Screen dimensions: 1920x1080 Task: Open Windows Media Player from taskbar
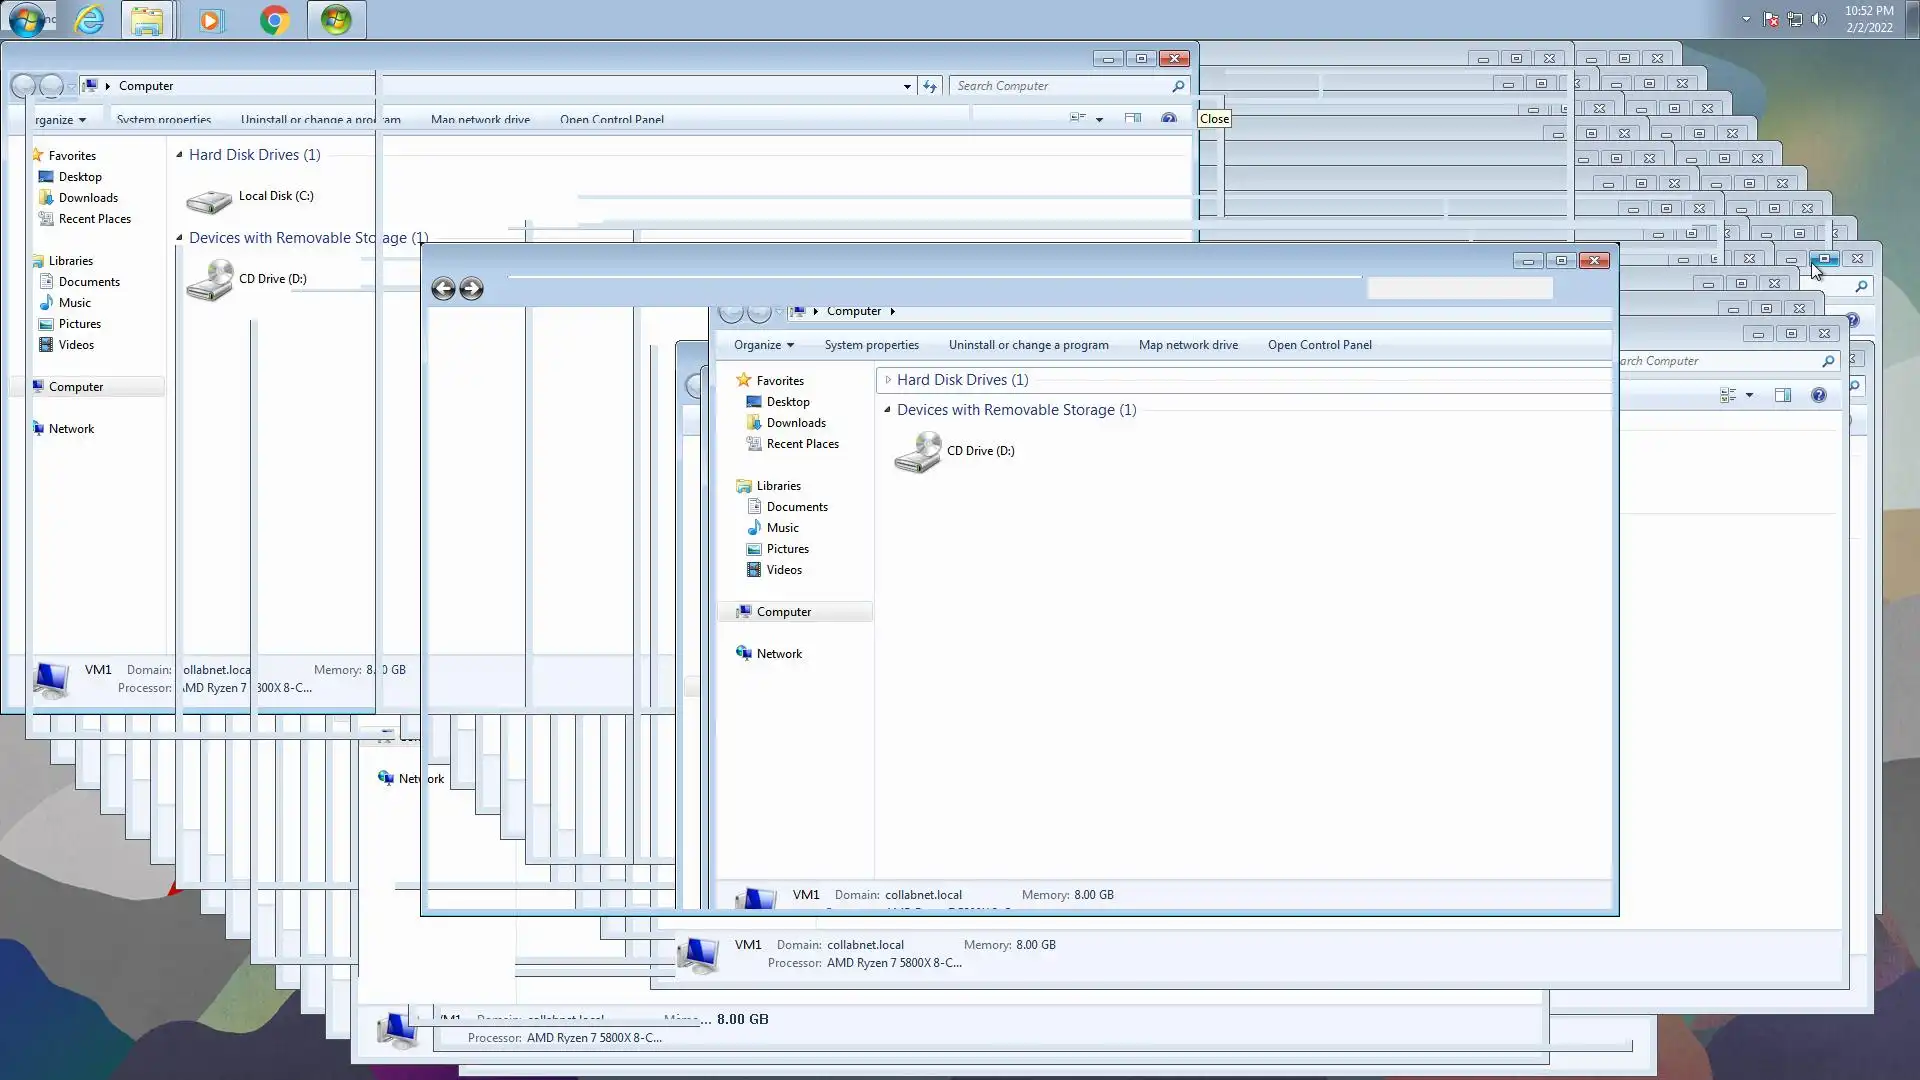(211, 20)
